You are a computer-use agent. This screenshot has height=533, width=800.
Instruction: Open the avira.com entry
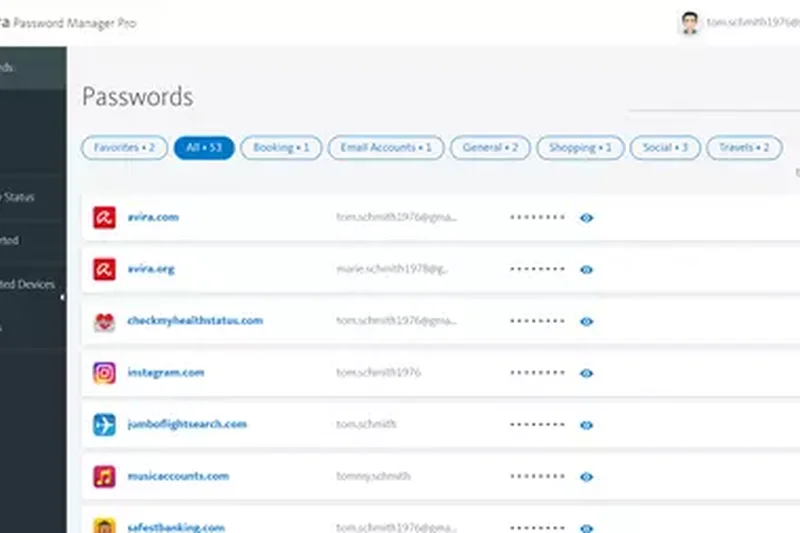[x=153, y=217]
